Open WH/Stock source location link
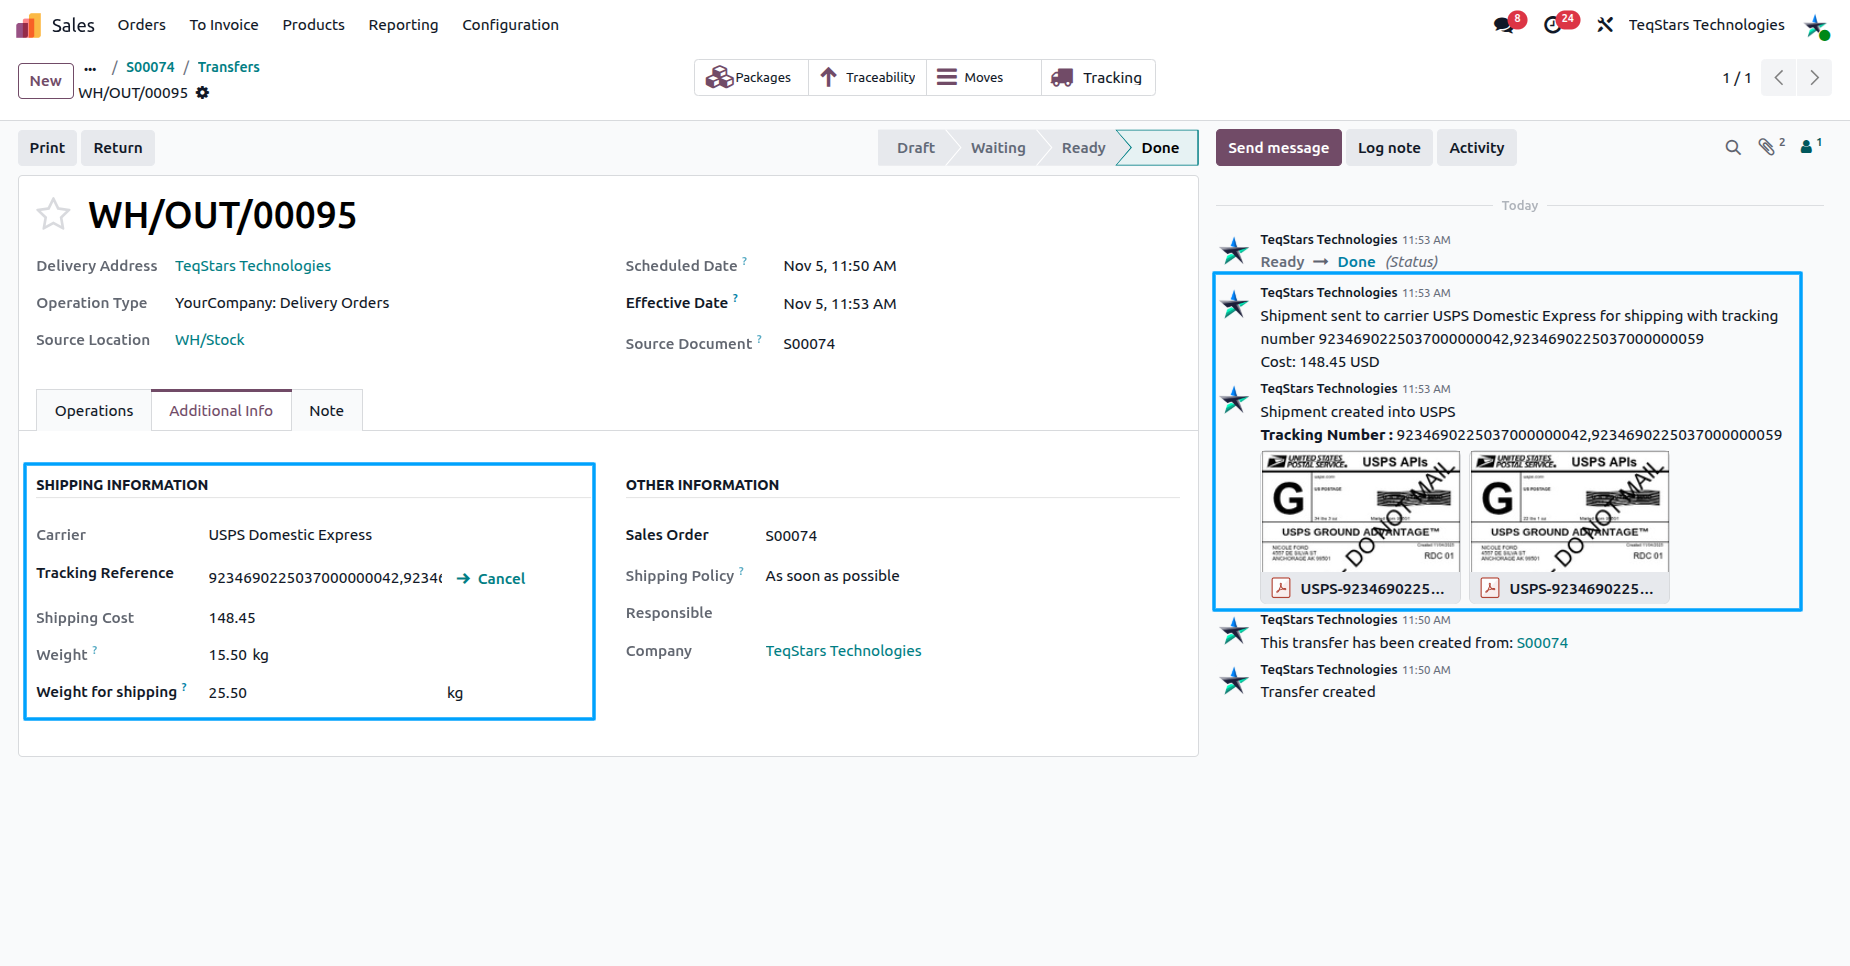This screenshot has height=966, width=1850. point(210,340)
